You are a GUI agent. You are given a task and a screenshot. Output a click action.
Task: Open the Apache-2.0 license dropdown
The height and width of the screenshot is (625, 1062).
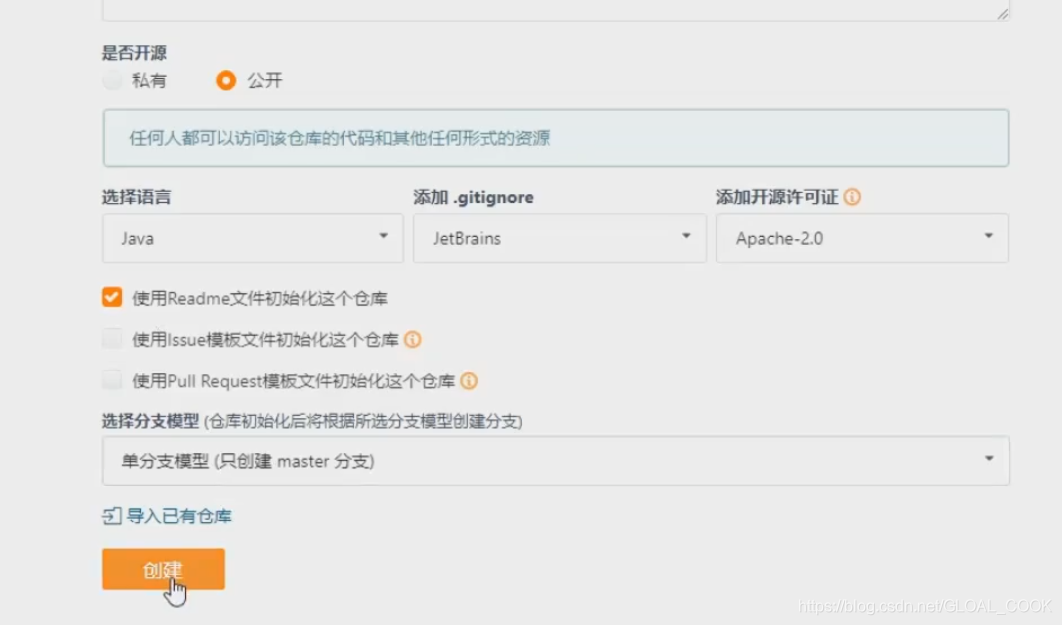(862, 238)
